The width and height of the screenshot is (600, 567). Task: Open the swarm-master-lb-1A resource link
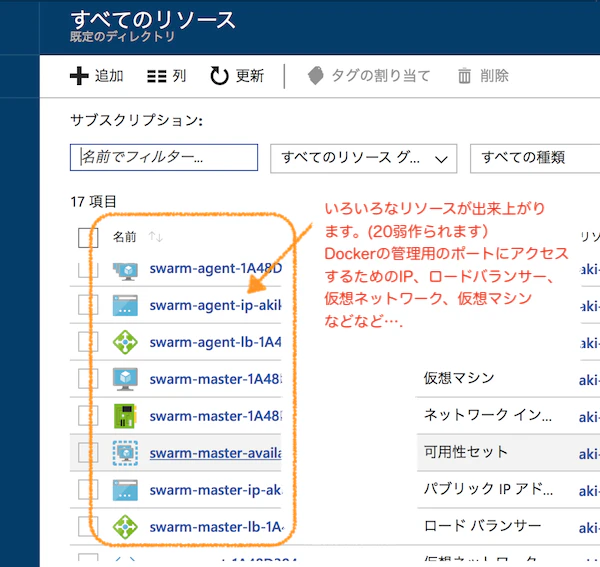point(217,527)
